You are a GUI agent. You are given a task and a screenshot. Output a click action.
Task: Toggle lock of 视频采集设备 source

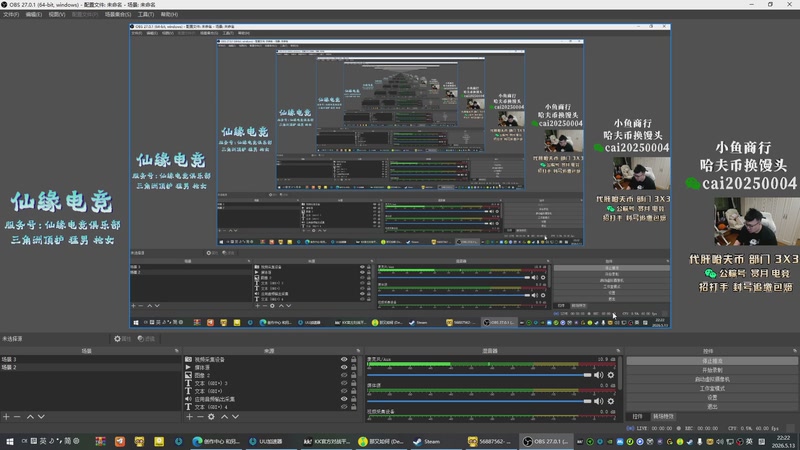tap(354, 359)
